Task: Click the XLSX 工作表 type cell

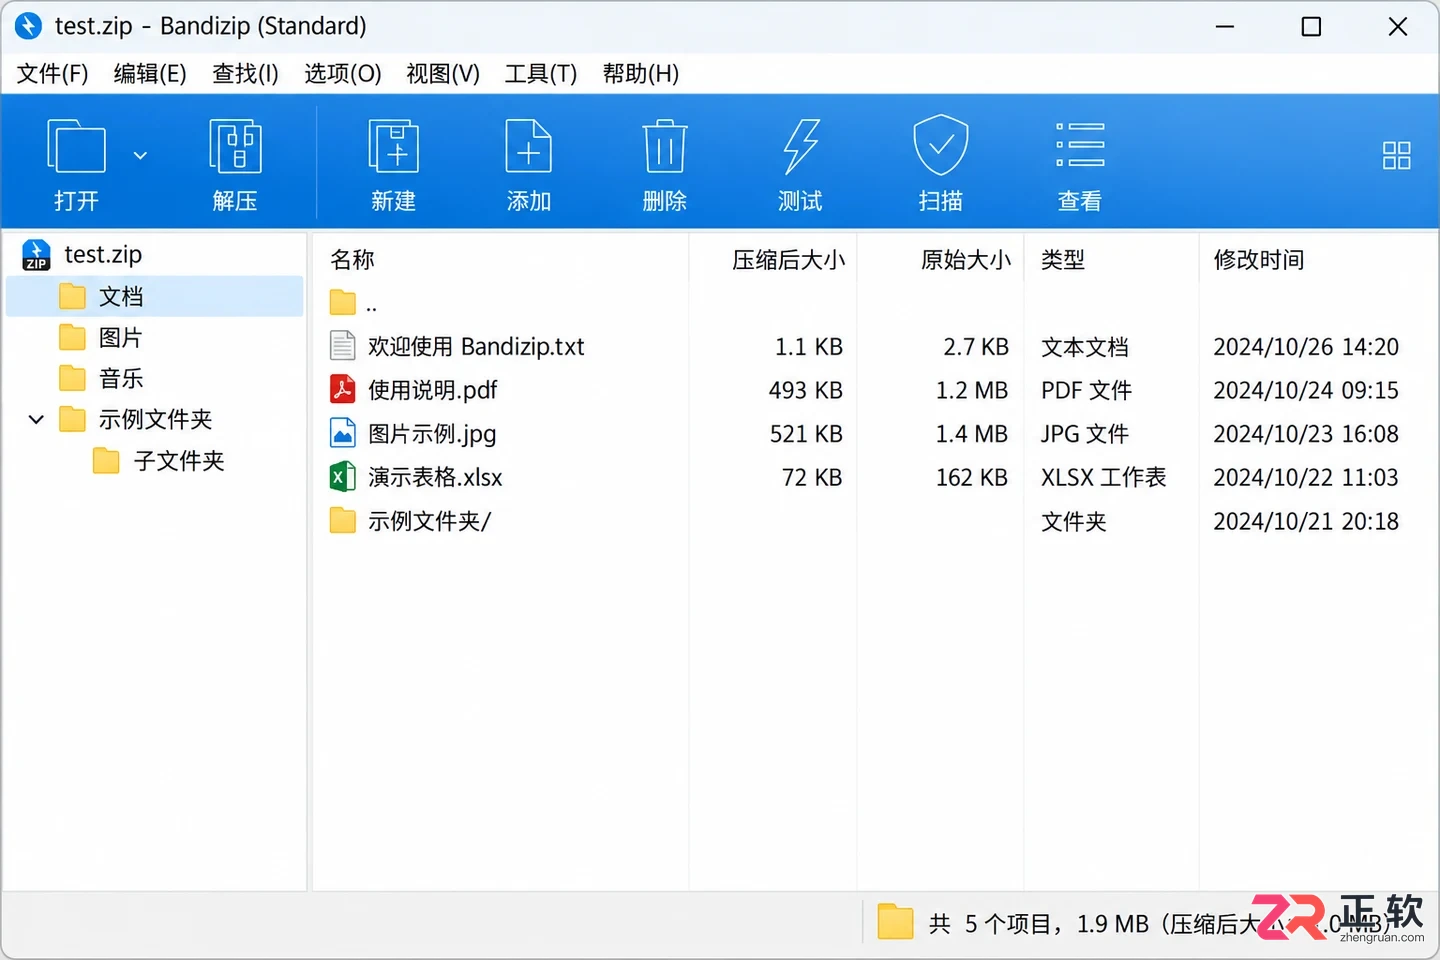Action: (x=1104, y=477)
